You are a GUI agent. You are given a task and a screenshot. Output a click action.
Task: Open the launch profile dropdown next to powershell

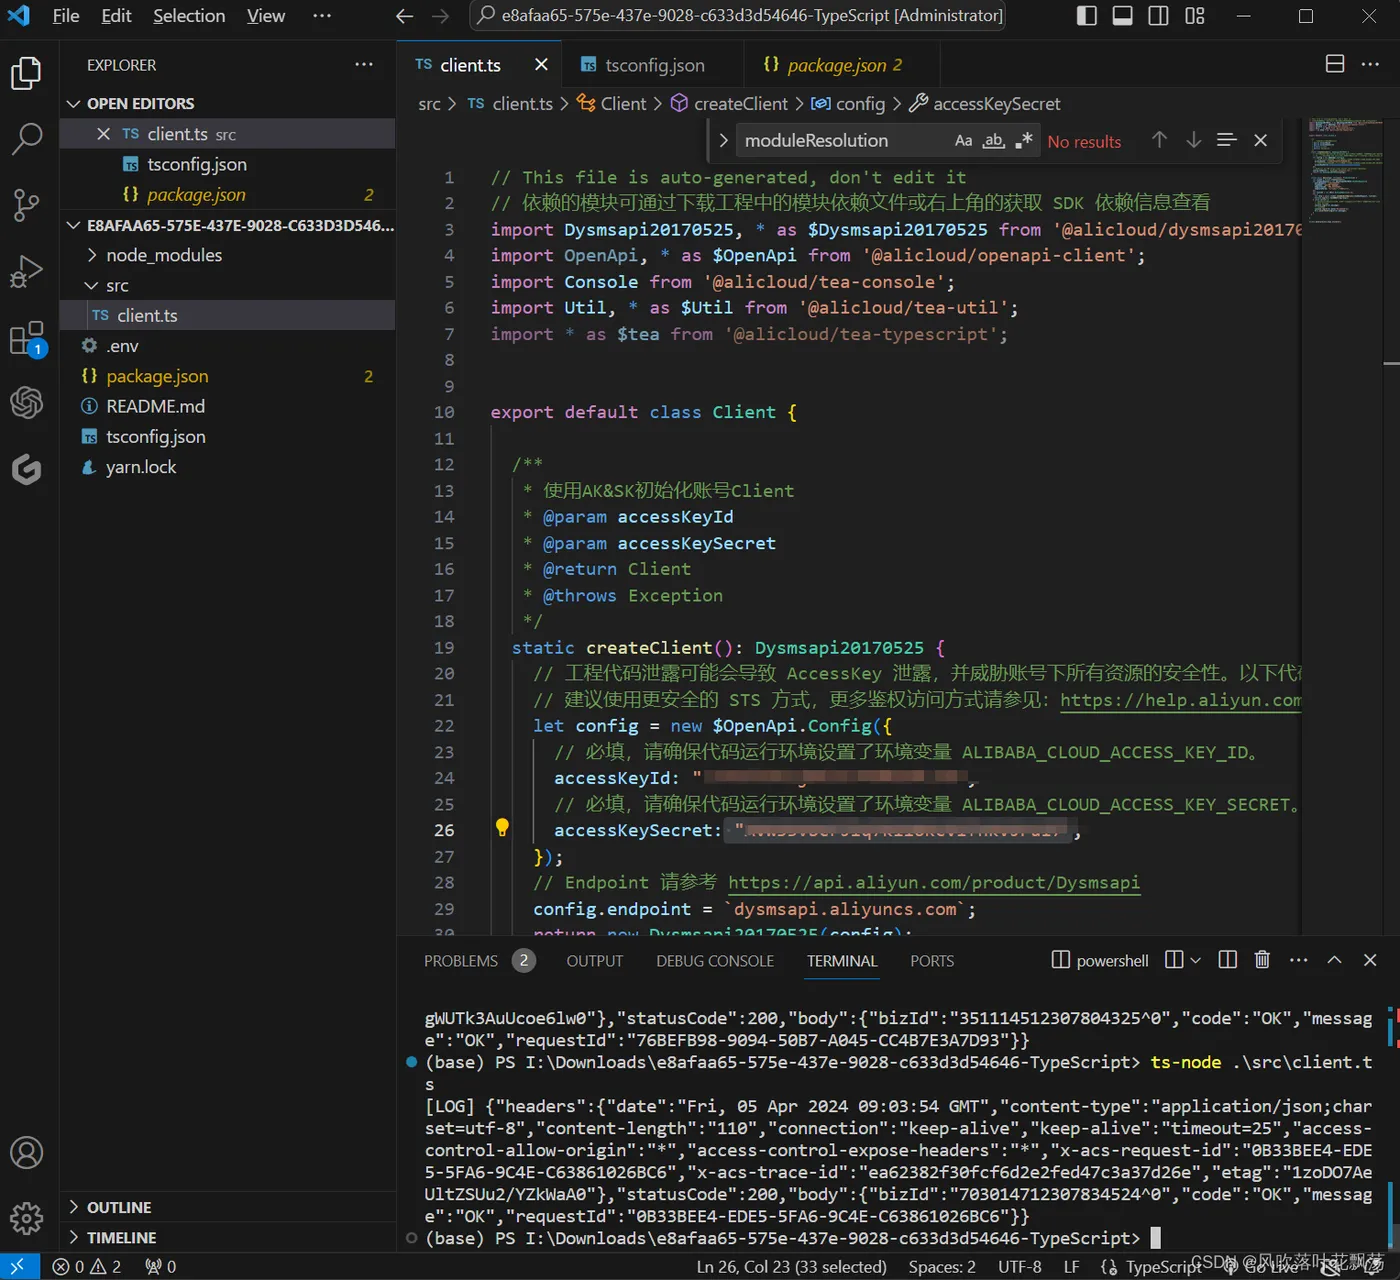pyautogui.click(x=1195, y=960)
